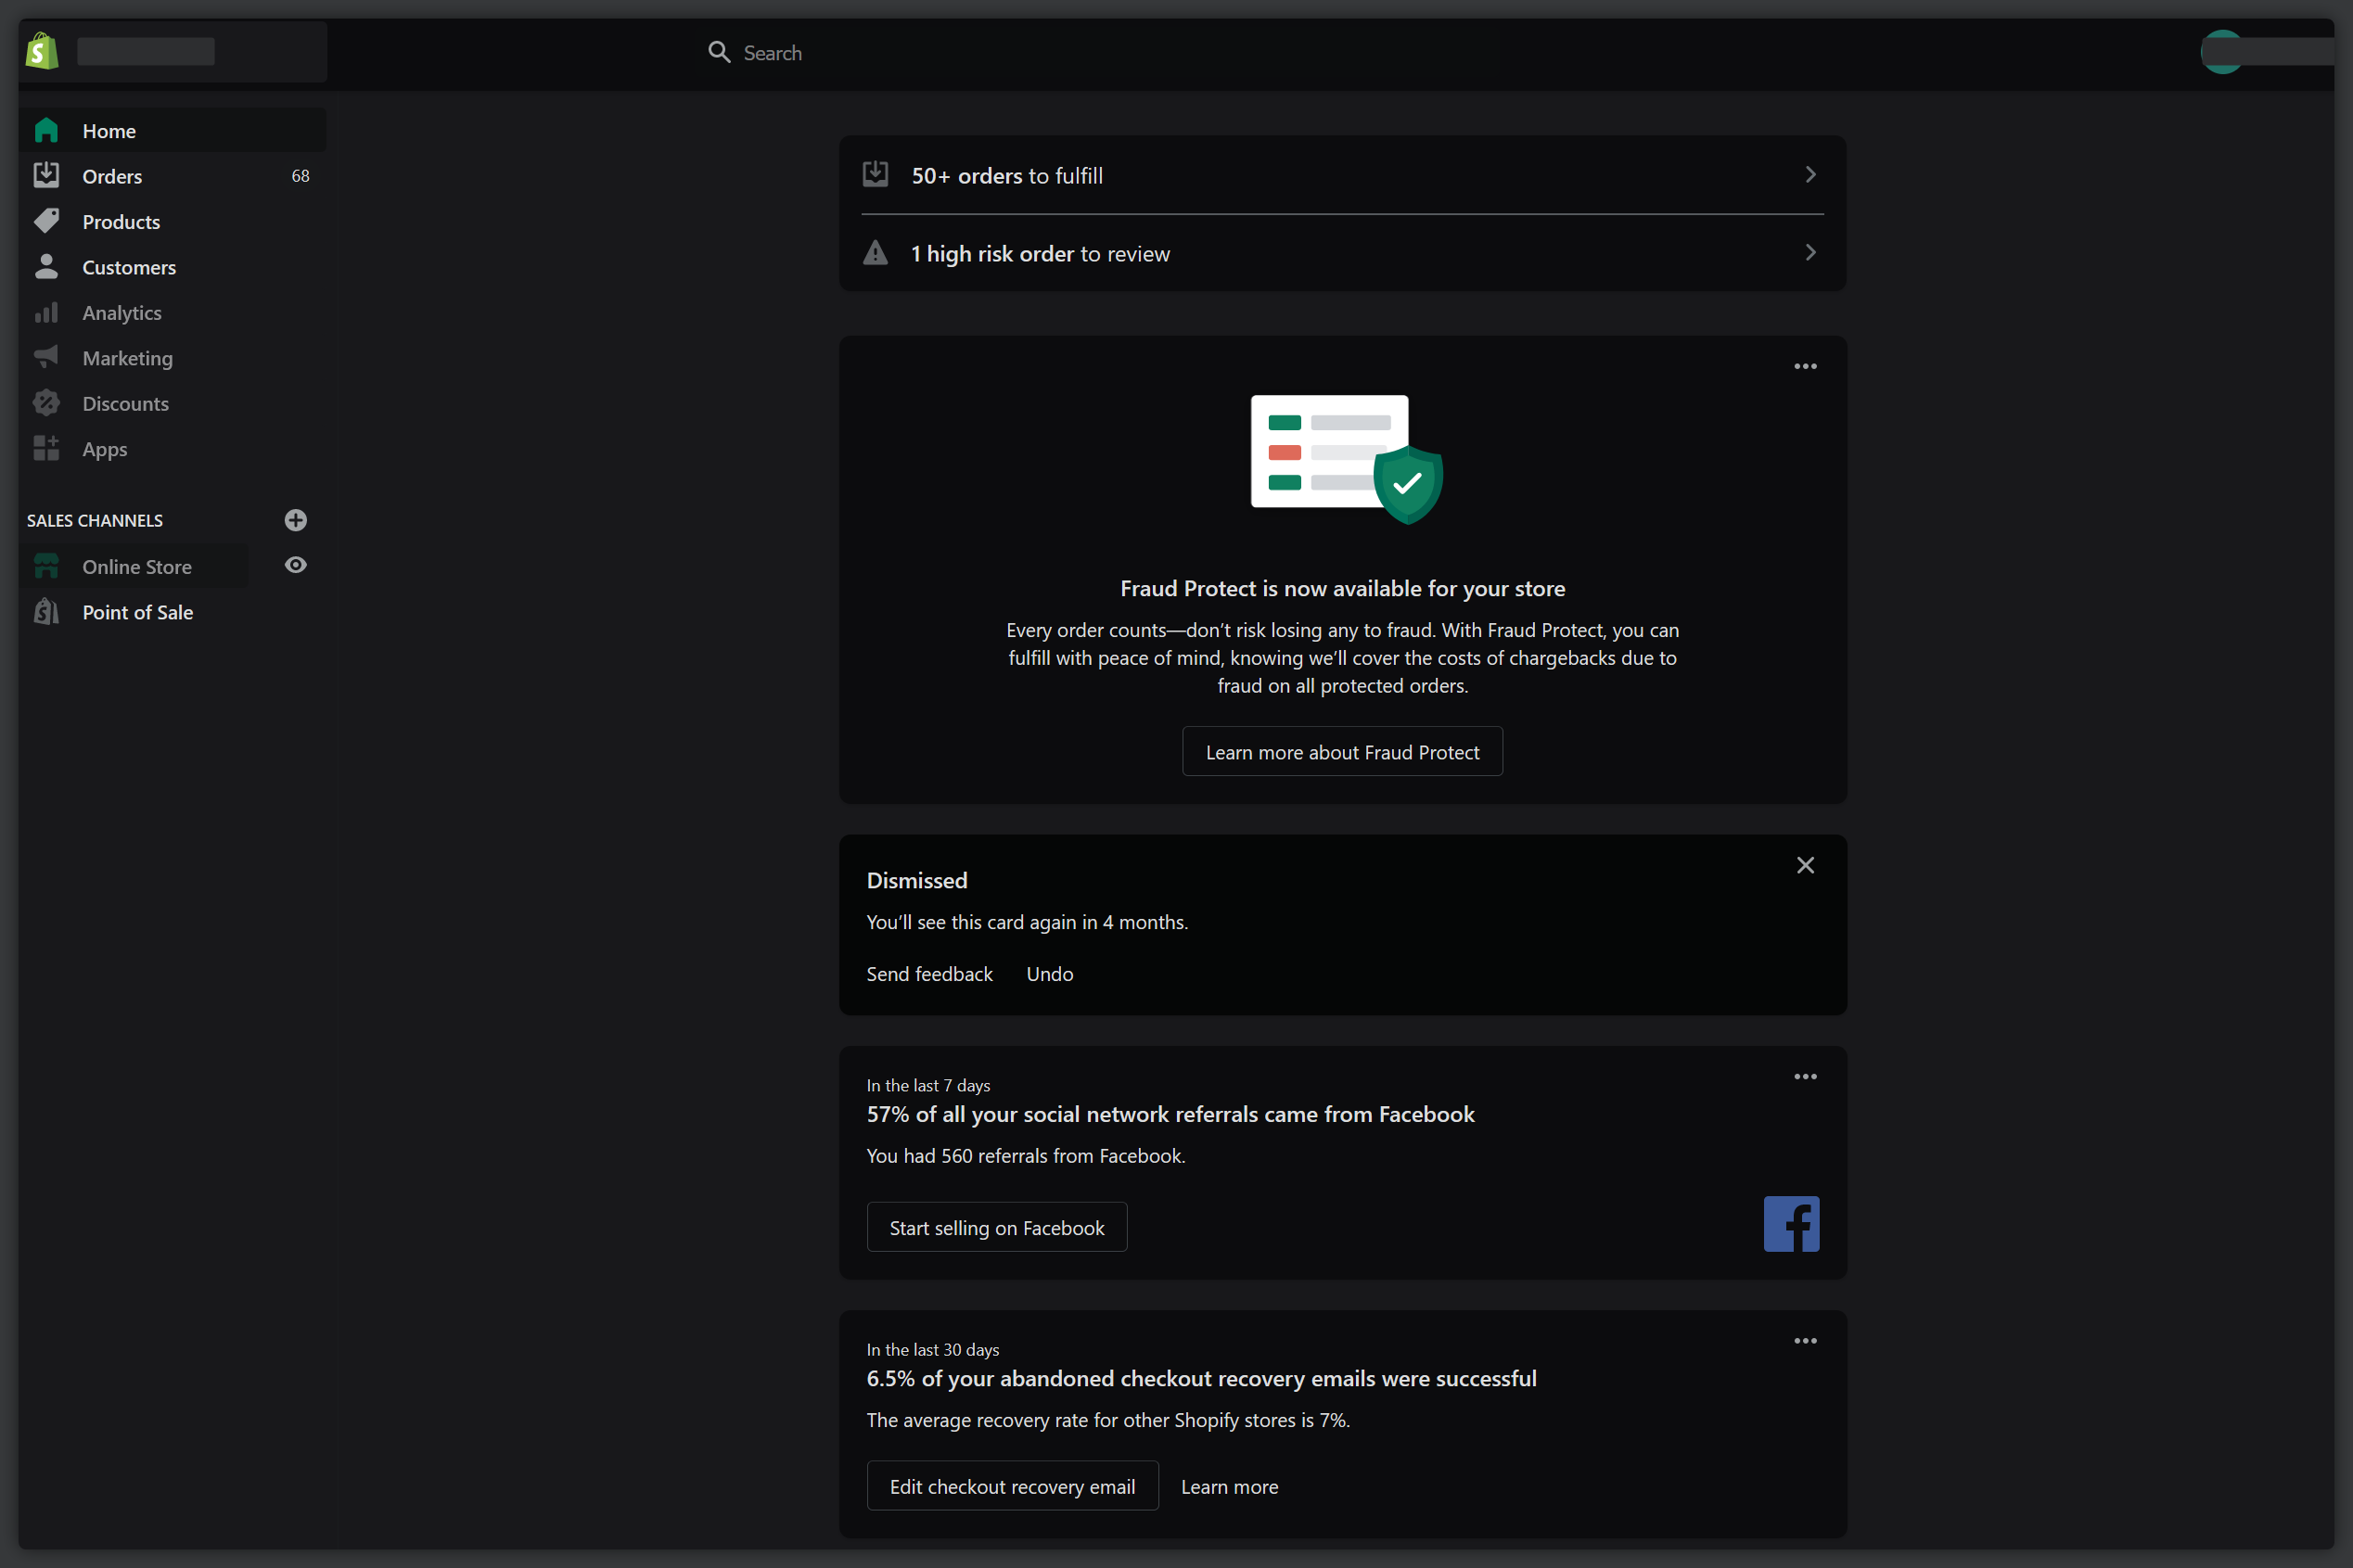
Task: Open Products from the sidebar icon
Action: [x=46, y=221]
